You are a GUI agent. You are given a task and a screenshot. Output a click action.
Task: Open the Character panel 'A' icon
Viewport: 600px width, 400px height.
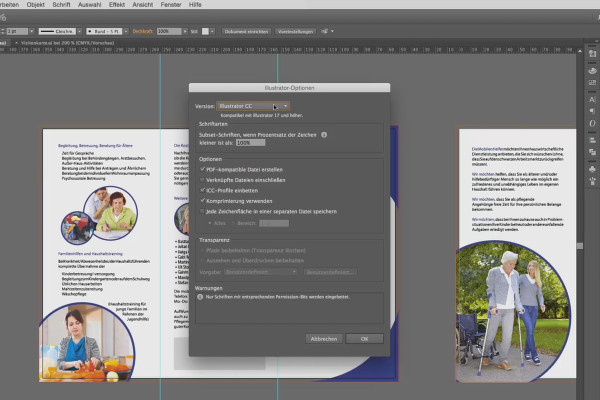point(592,100)
